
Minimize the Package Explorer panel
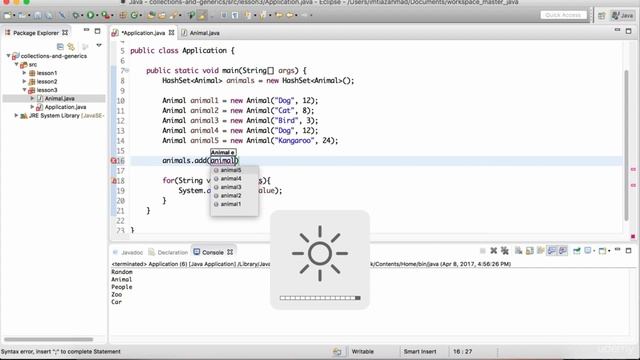[x=86, y=30]
